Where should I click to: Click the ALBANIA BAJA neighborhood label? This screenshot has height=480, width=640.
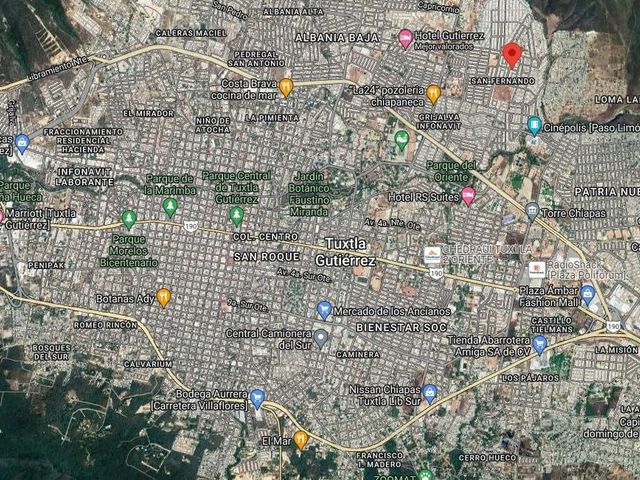pos(336,38)
